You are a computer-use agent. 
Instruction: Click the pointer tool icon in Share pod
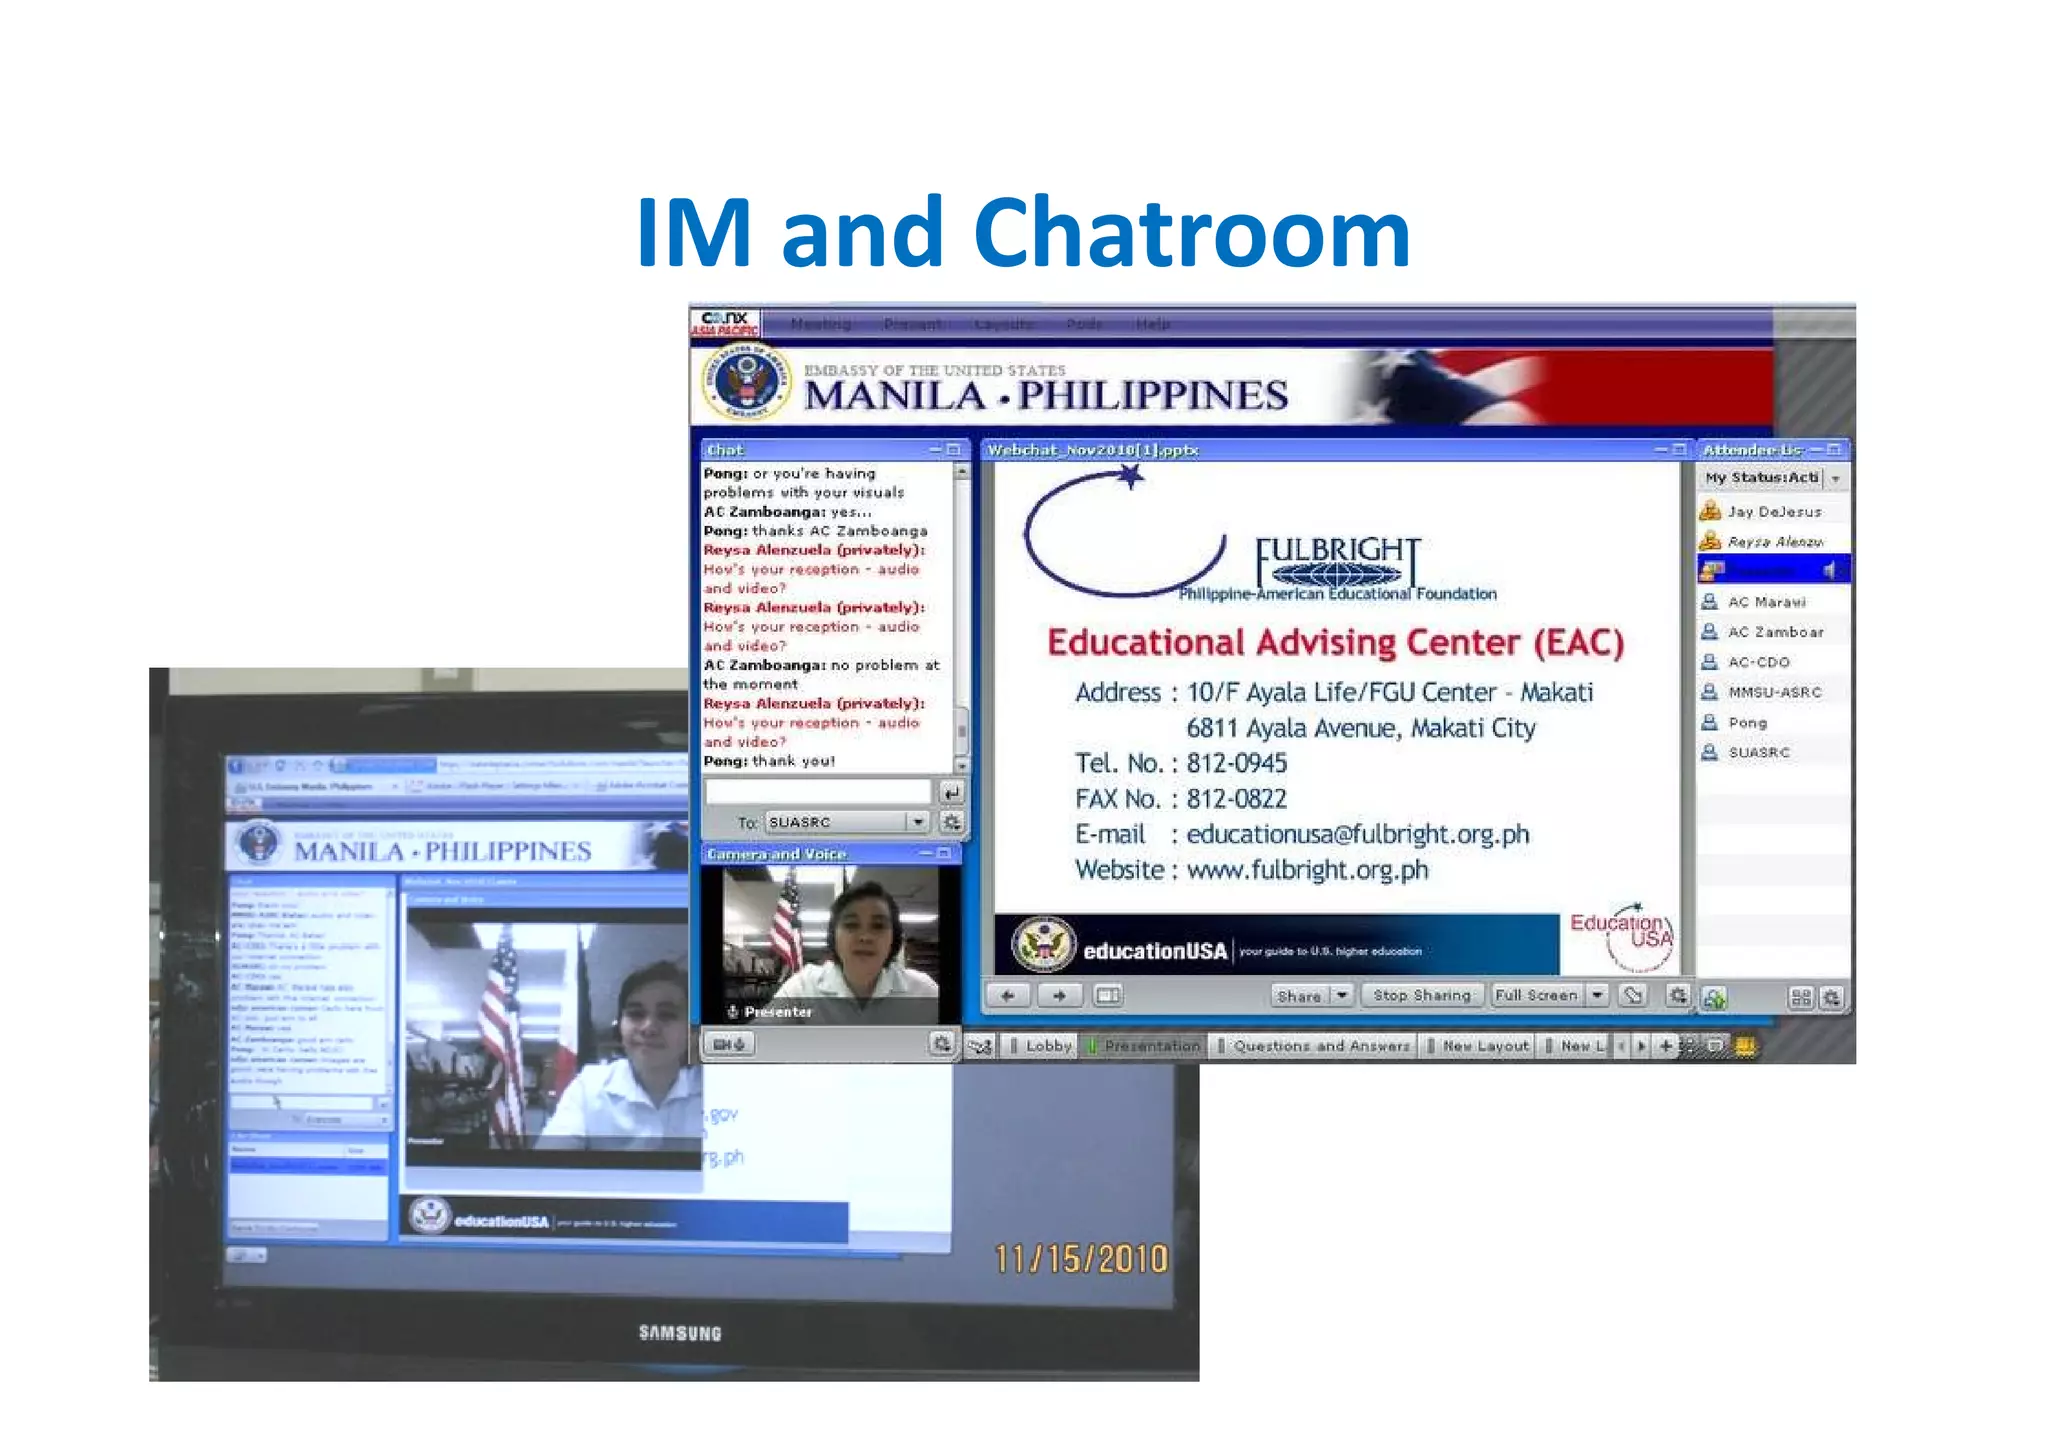[x=1633, y=995]
